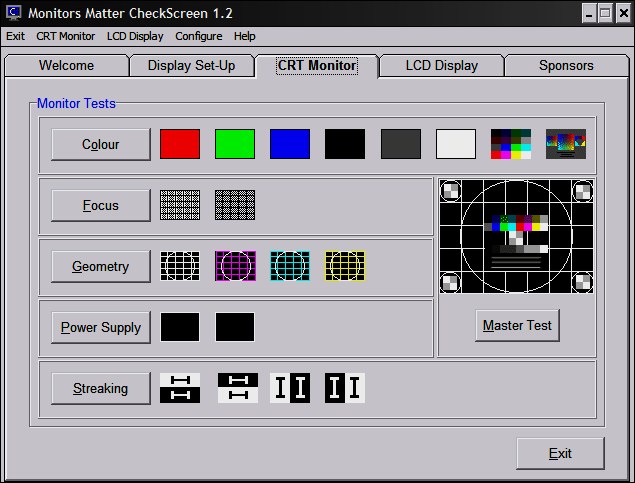The height and width of the screenshot is (483, 635).
Task: Click the Exit button at bottom
Action: point(560,453)
